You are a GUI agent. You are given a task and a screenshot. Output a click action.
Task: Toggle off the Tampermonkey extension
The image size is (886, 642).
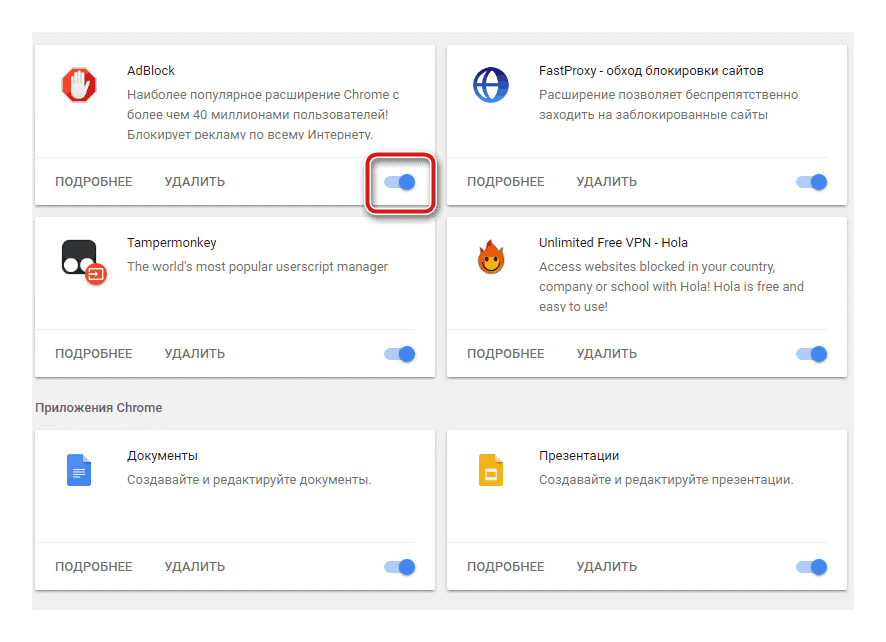400,354
